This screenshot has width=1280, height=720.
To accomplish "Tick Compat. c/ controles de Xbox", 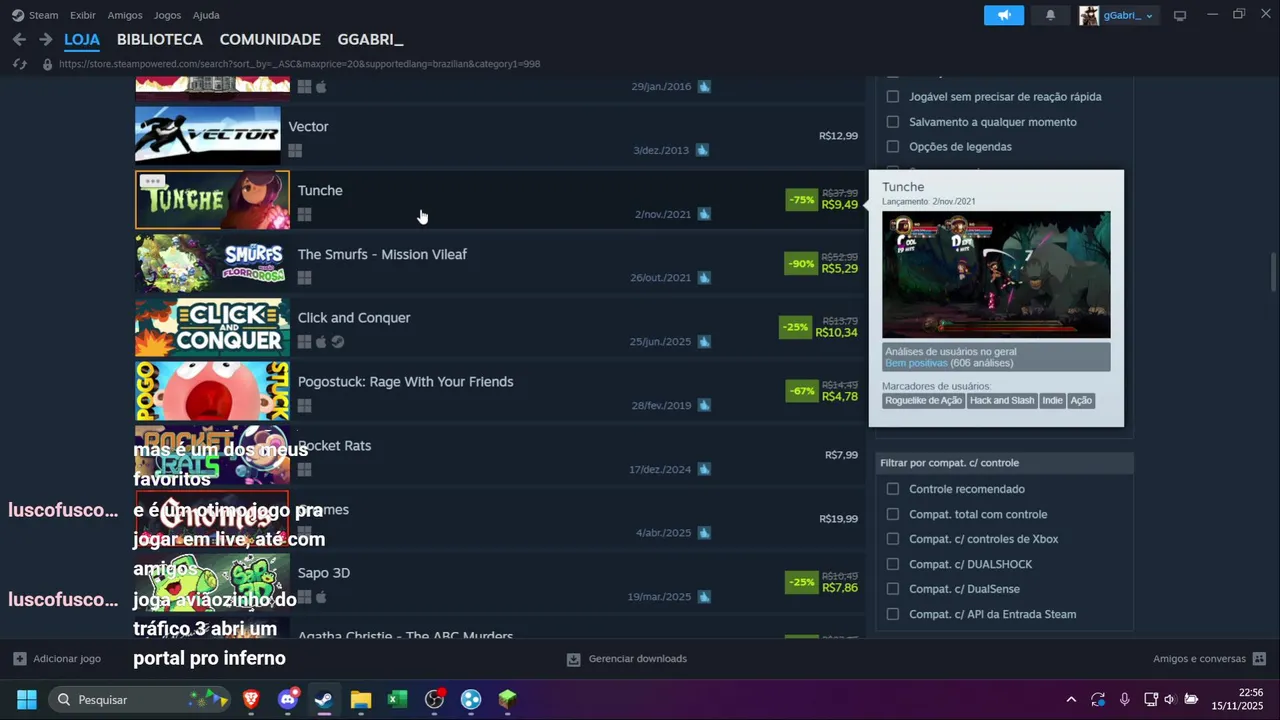I will click(x=893, y=539).
